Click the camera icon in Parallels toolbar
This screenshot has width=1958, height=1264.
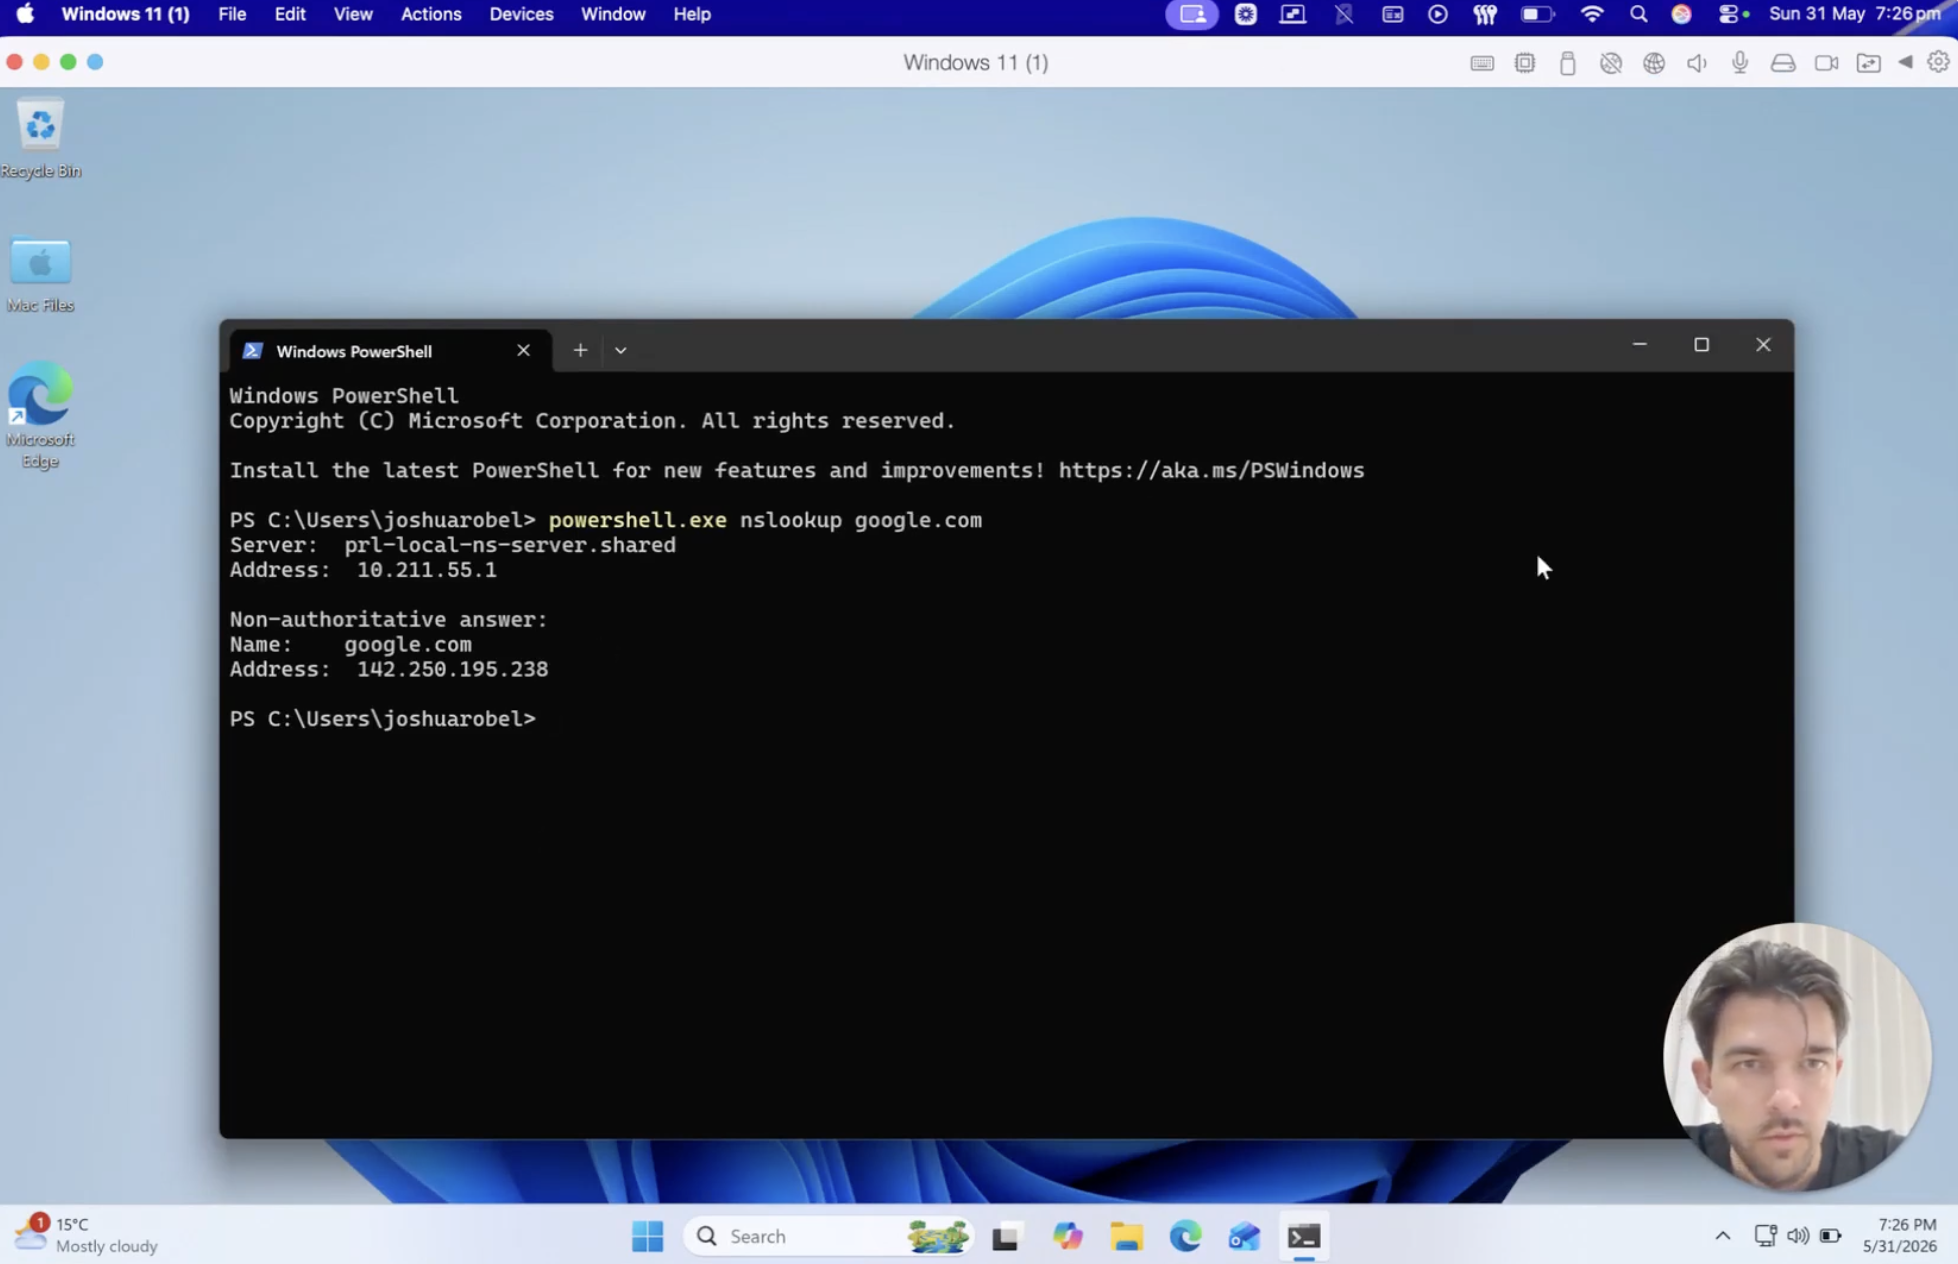[x=1826, y=63]
